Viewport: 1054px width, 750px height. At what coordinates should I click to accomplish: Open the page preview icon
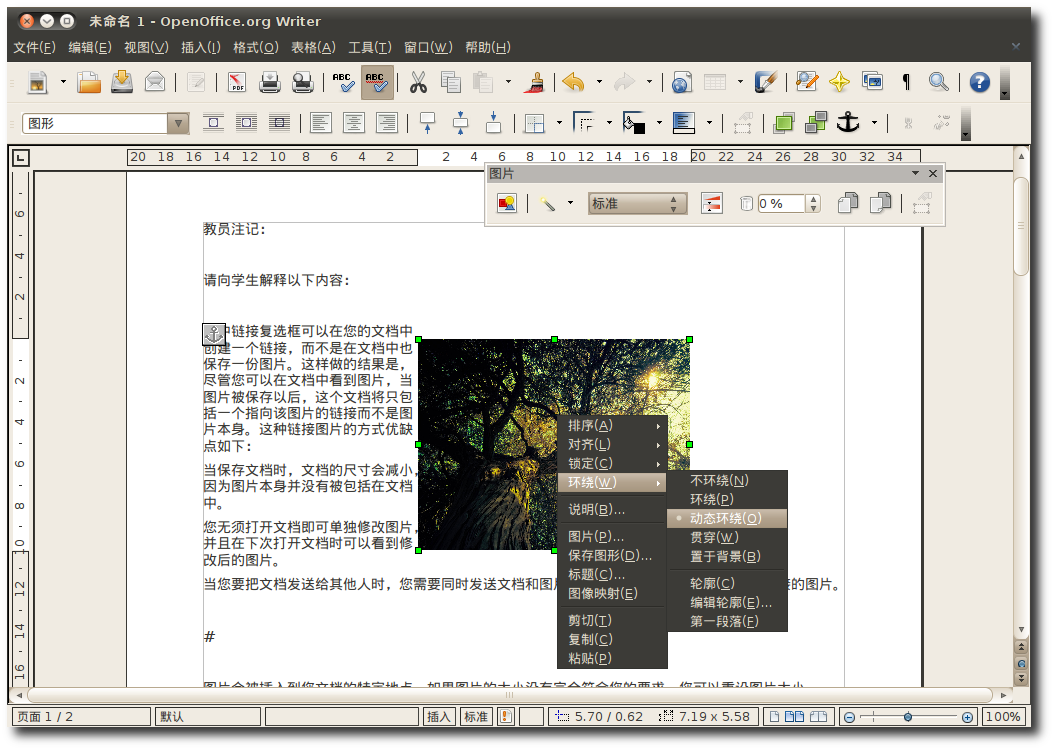coord(302,82)
